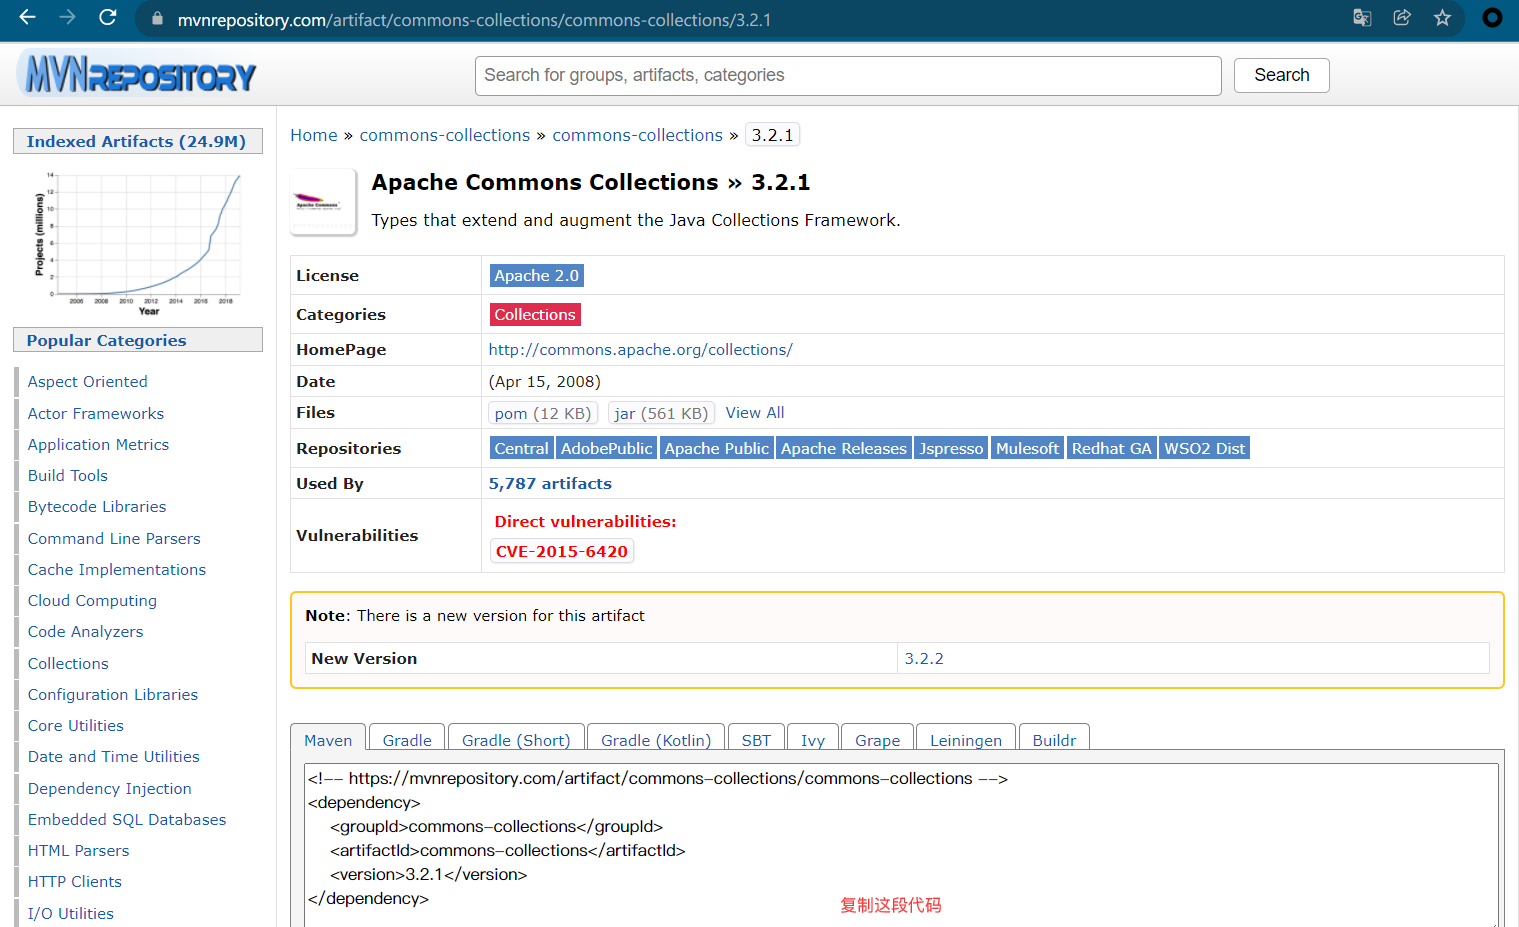Open Indexed Artifacts (24.9M) heading

click(136, 142)
